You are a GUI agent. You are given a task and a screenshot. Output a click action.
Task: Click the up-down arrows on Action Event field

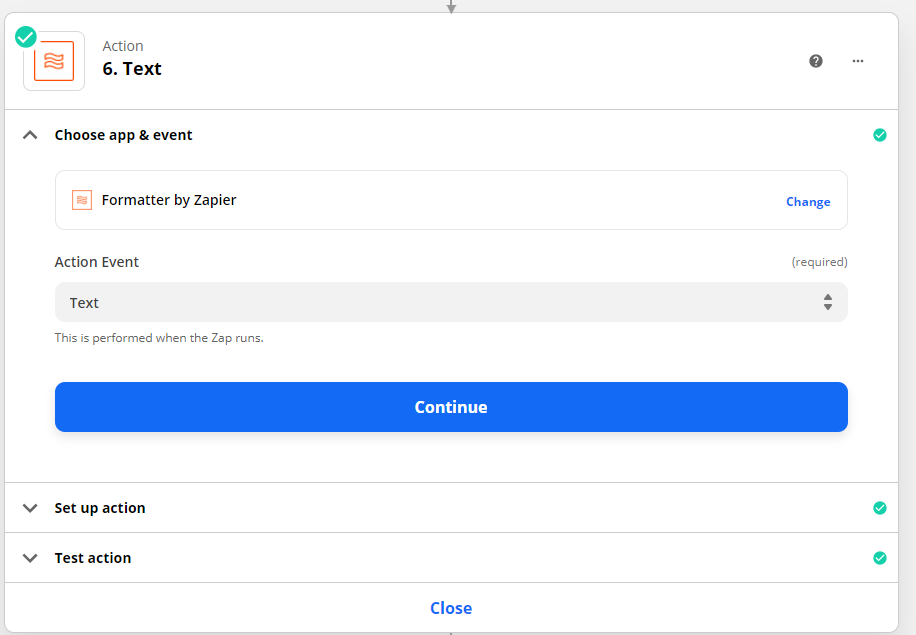828,302
